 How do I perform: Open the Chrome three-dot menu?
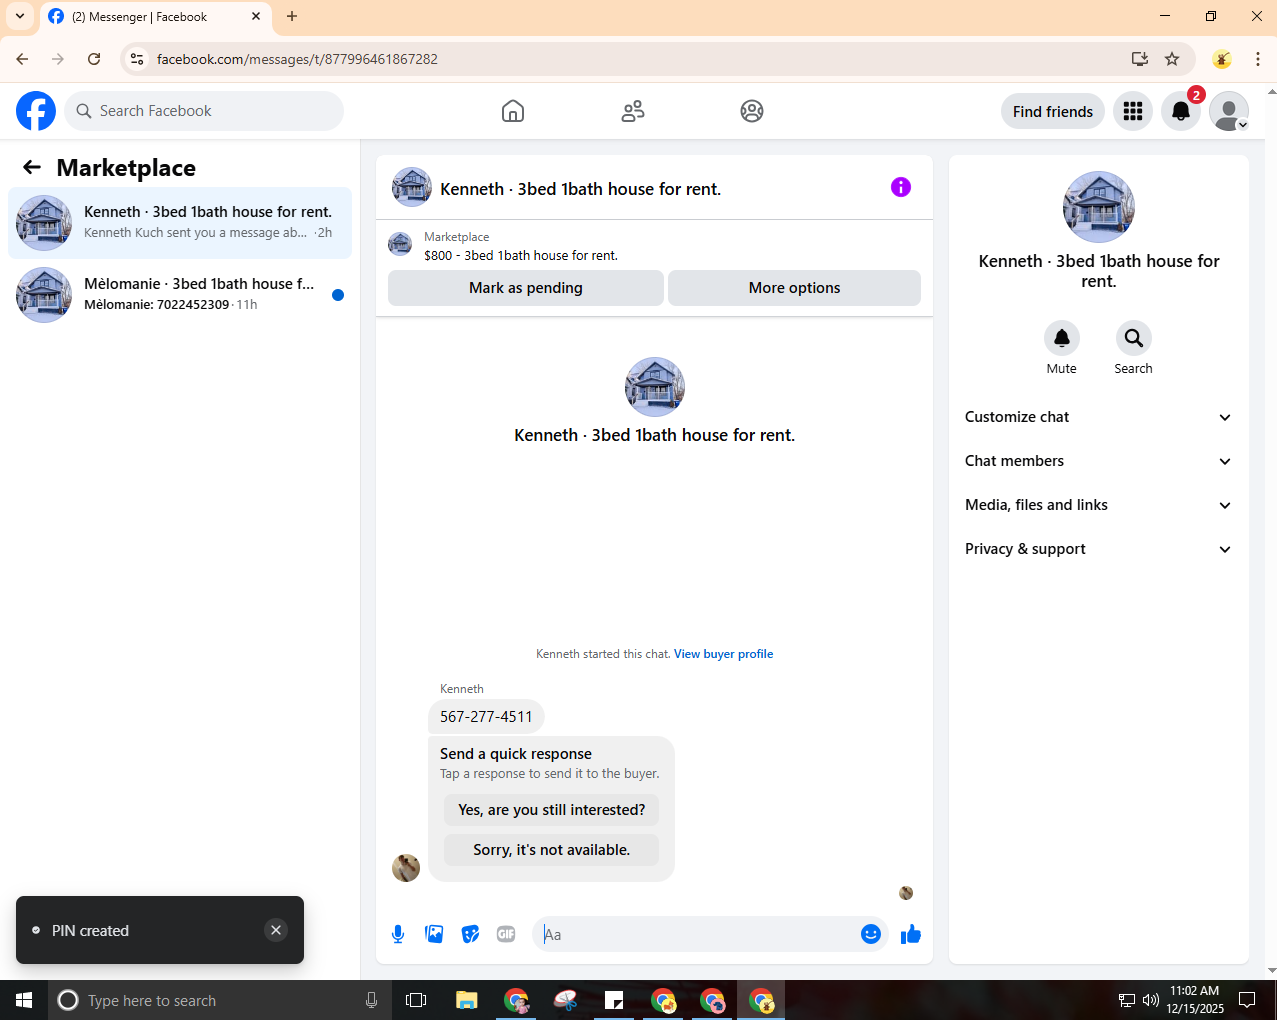pyautogui.click(x=1258, y=59)
